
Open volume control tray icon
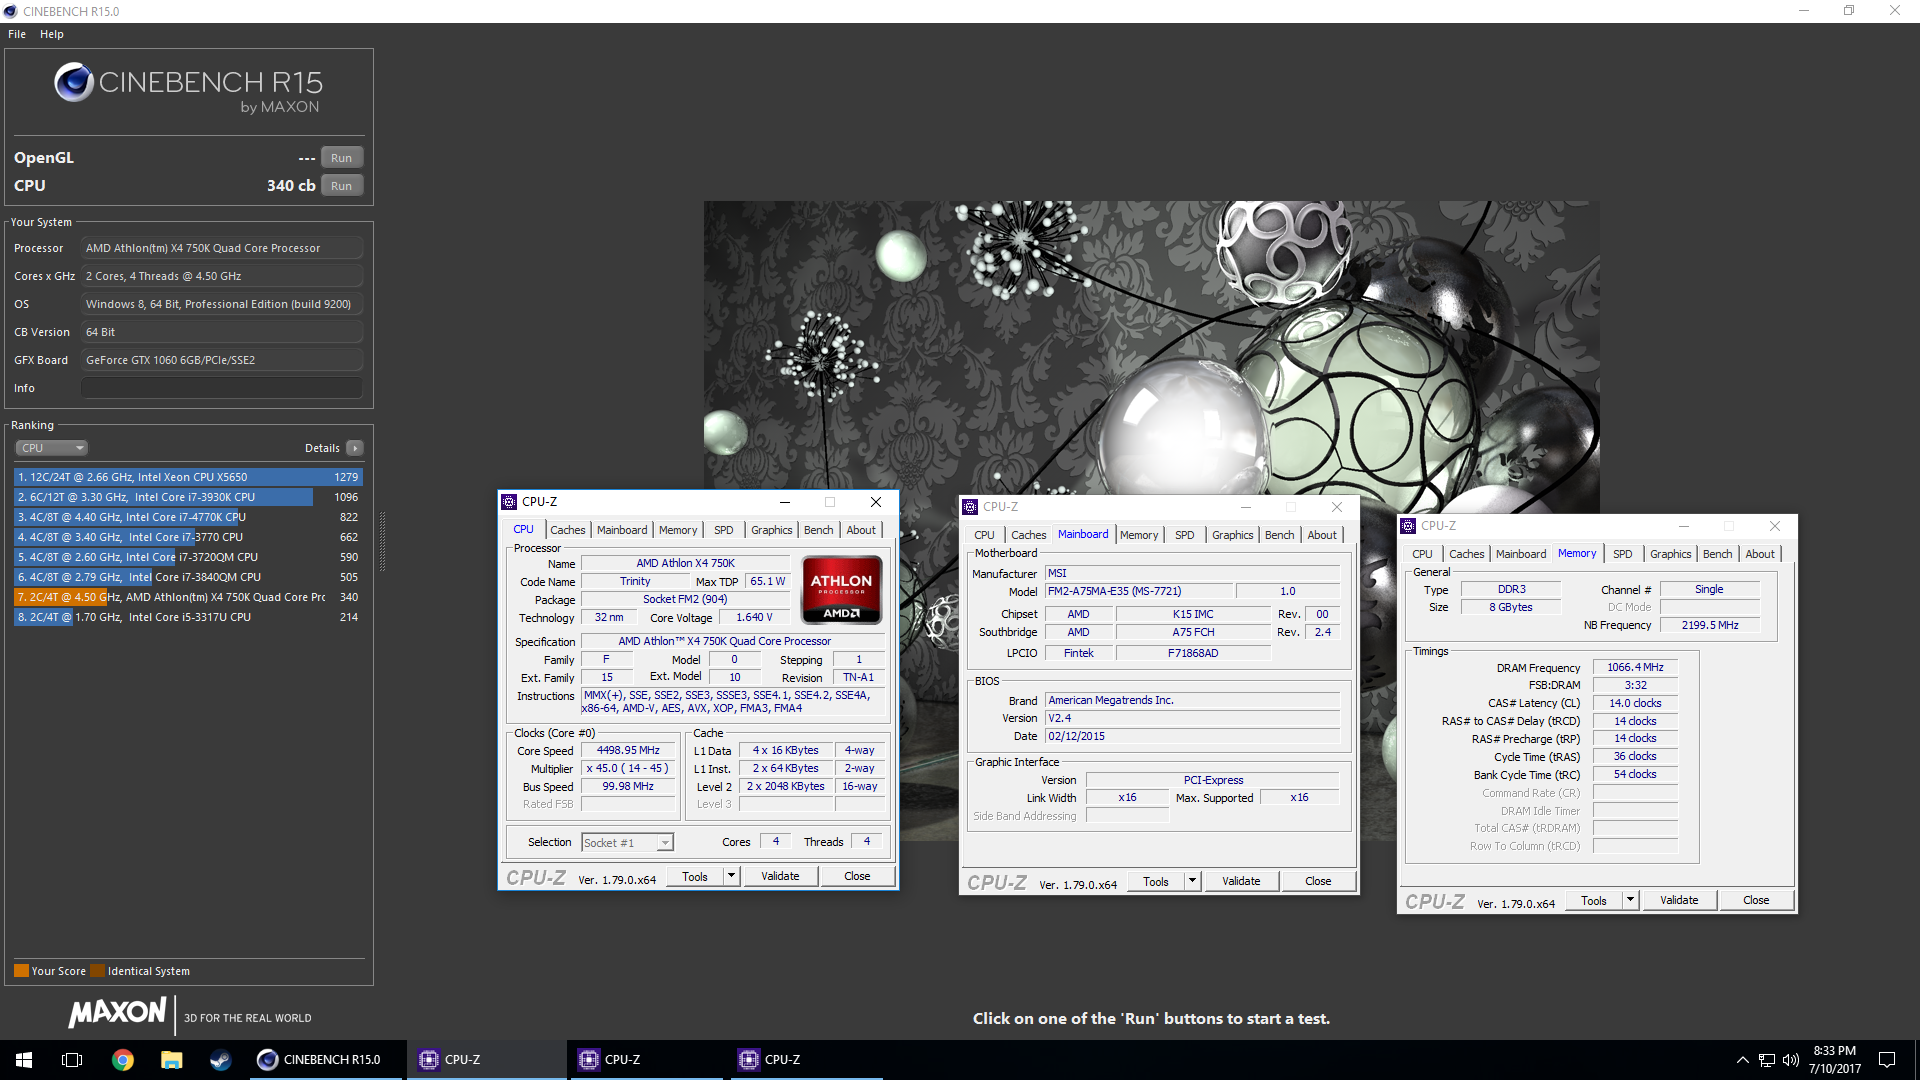1791,1060
